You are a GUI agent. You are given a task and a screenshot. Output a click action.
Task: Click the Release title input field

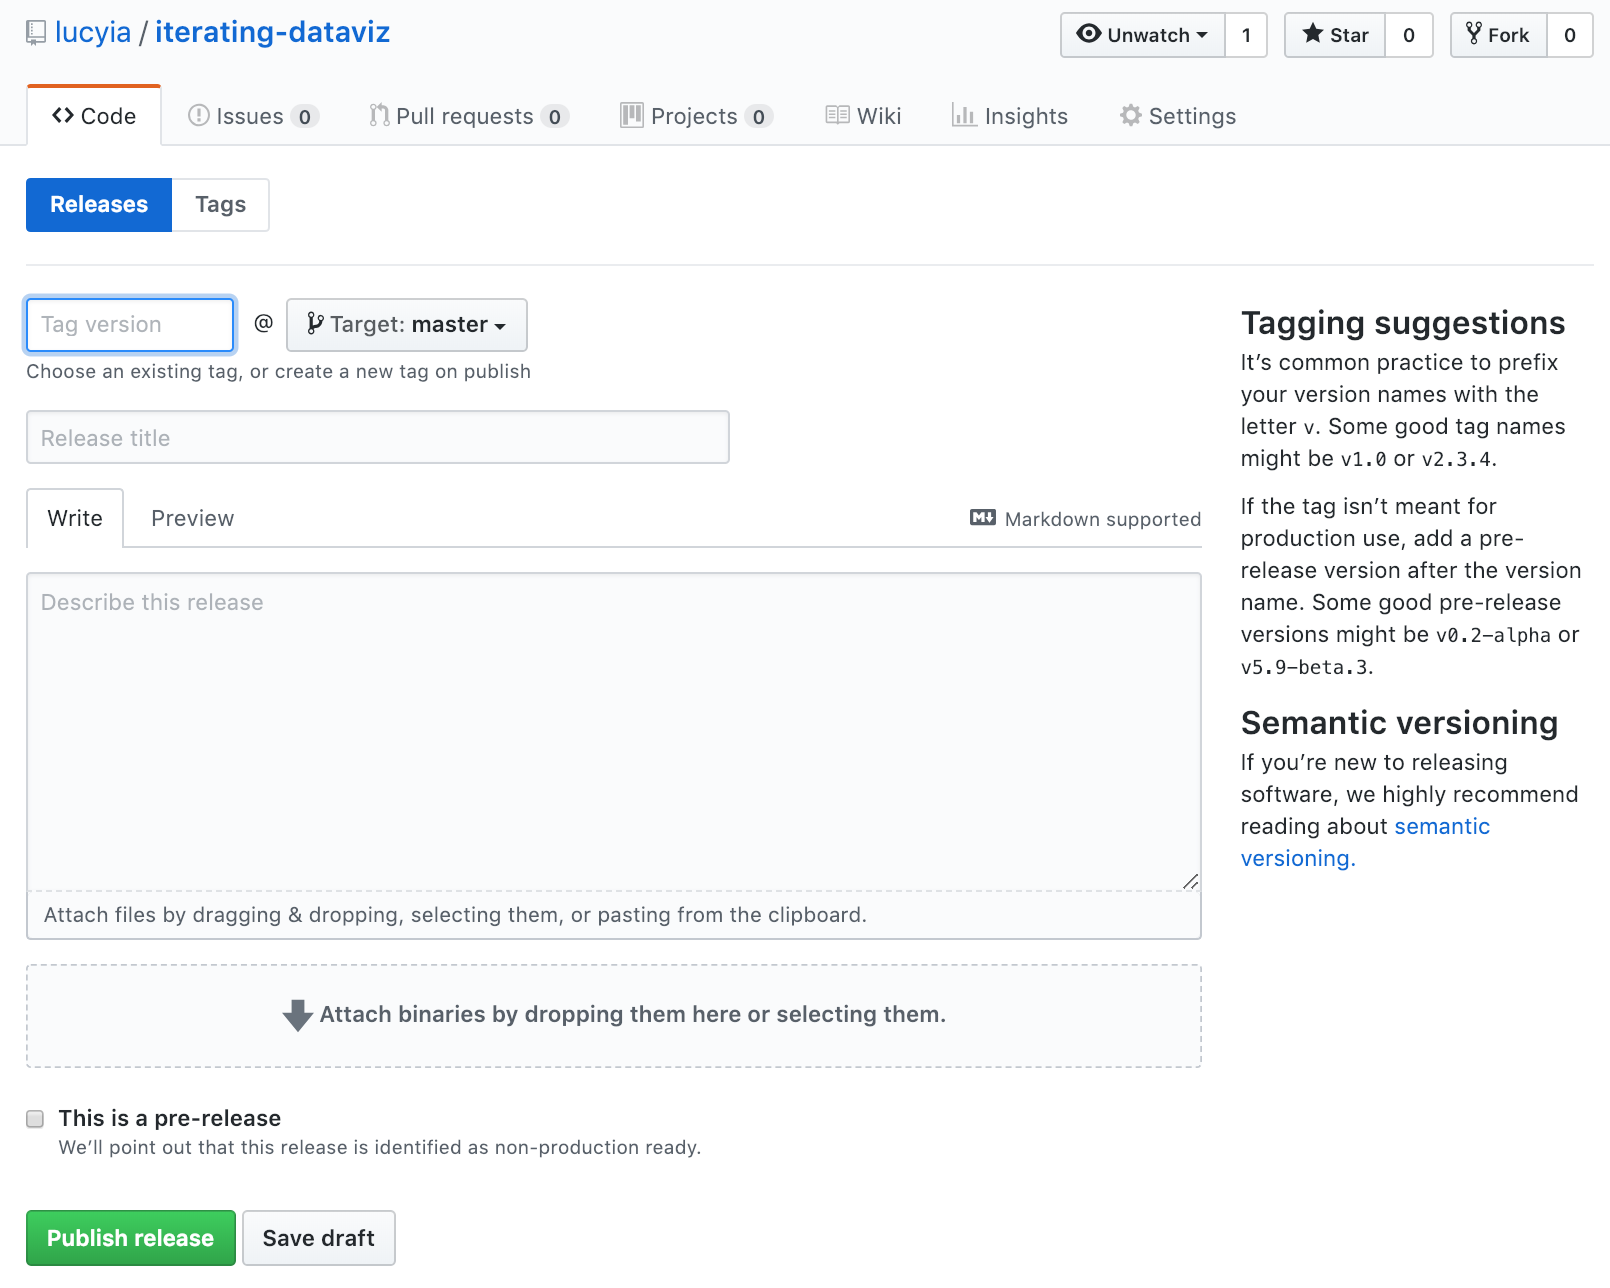click(378, 437)
